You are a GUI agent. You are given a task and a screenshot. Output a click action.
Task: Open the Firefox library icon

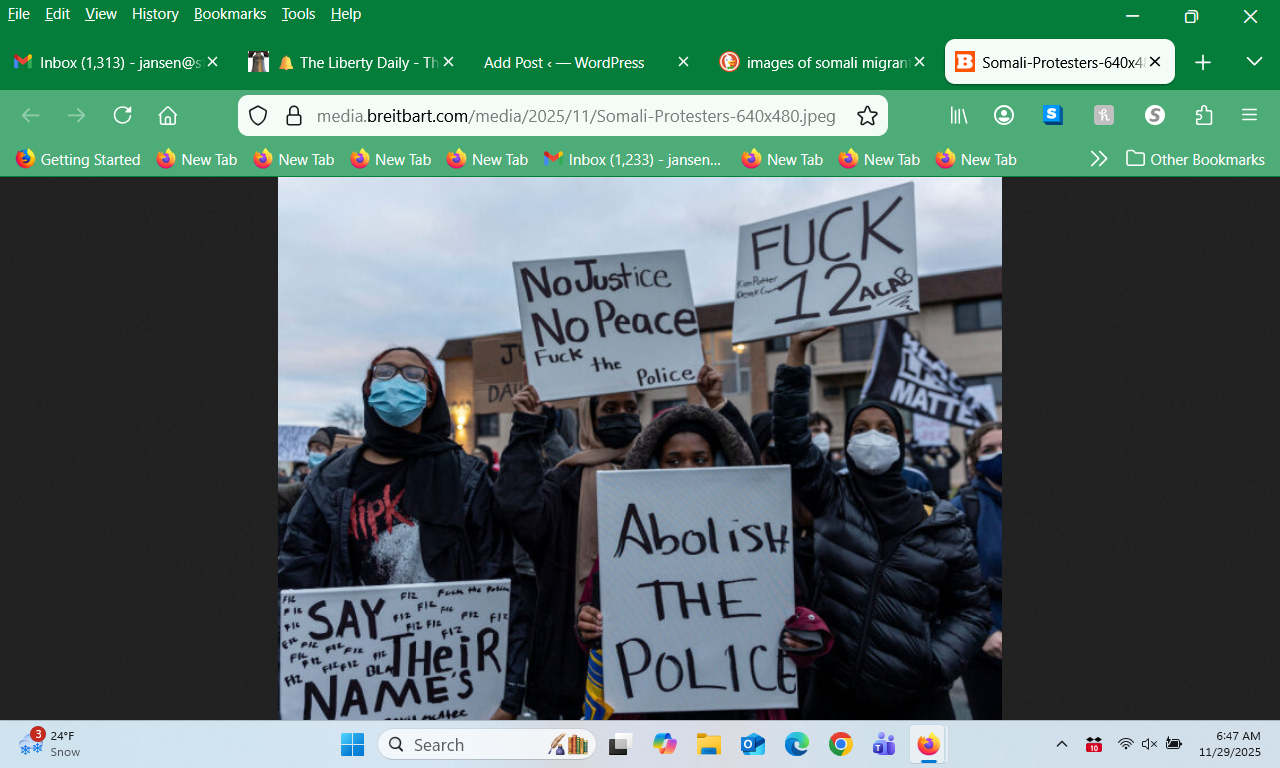click(x=958, y=115)
